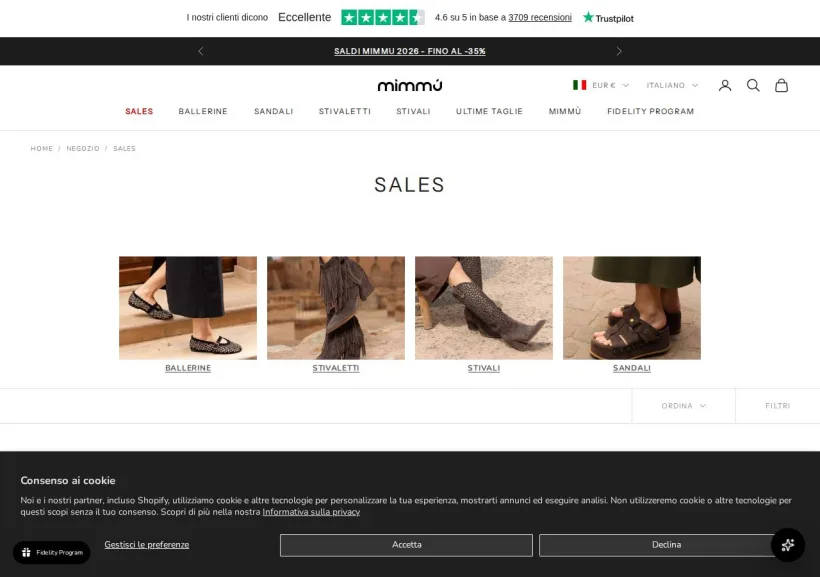Image resolution: width=820 pixels, height=577 pixels.
Task: Click the Trustpilot logo
Action: [x=608, y=18]
